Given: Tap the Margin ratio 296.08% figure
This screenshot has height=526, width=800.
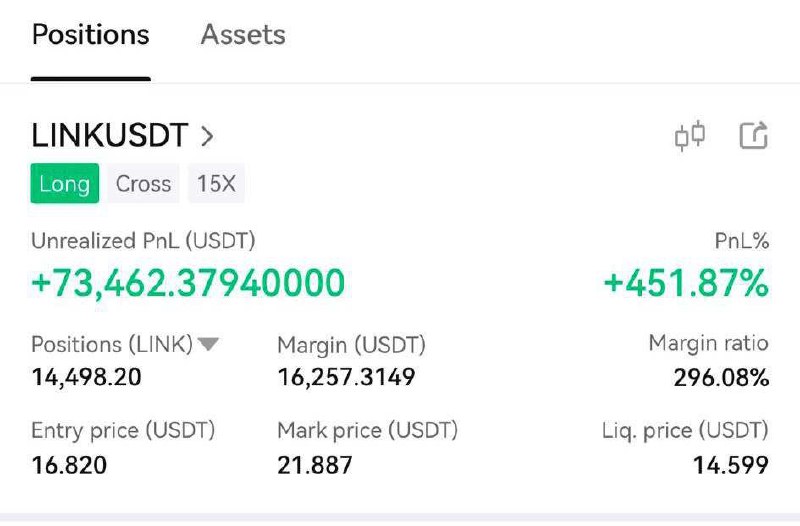Looking at the screenshot, I should coord(721,378).
